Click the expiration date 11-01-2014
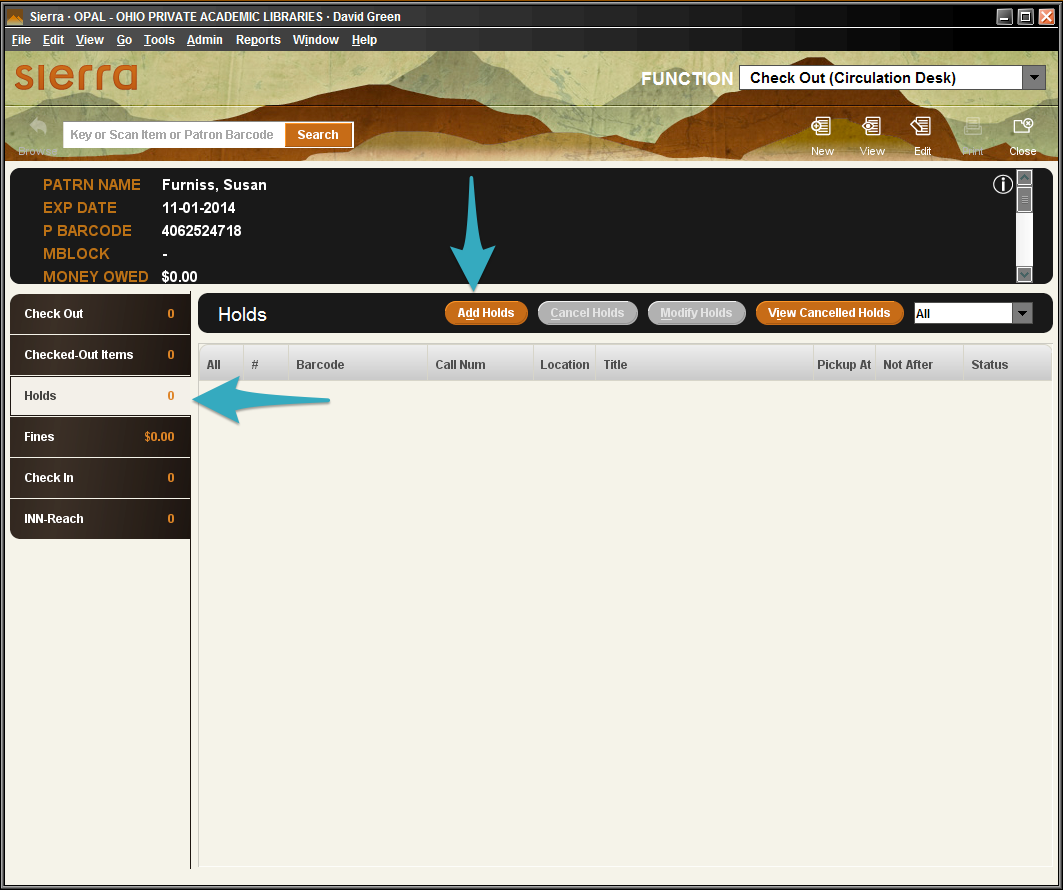 (x=199, y=208)
